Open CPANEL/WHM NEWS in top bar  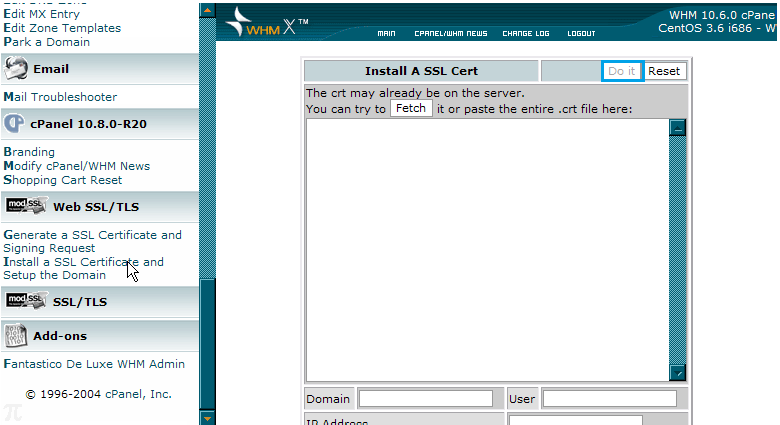[451, 33]
